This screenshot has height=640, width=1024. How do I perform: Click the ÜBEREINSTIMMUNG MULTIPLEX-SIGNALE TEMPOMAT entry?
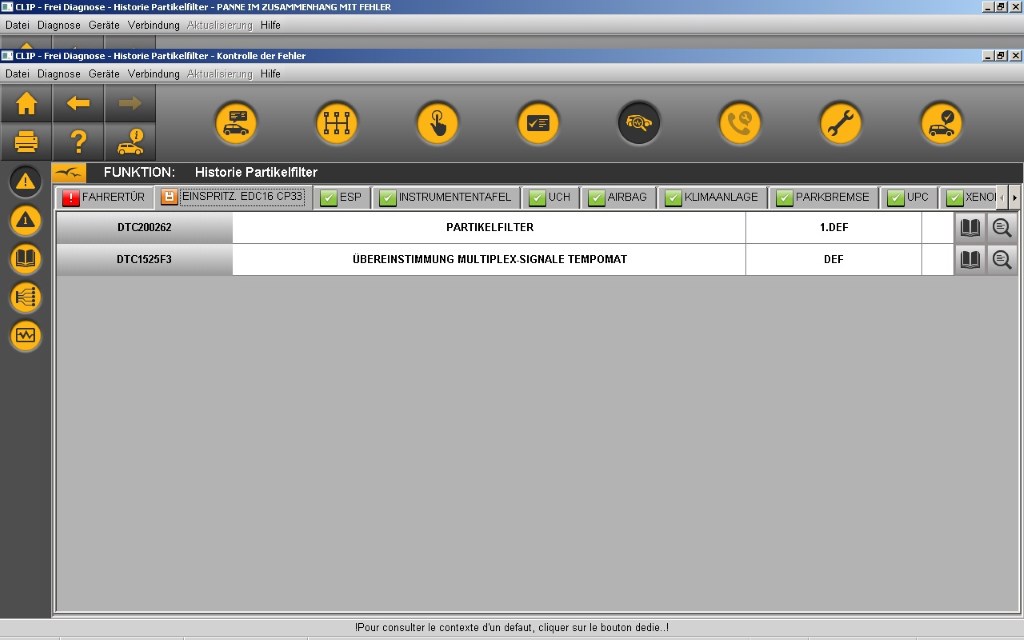point(489,260)
